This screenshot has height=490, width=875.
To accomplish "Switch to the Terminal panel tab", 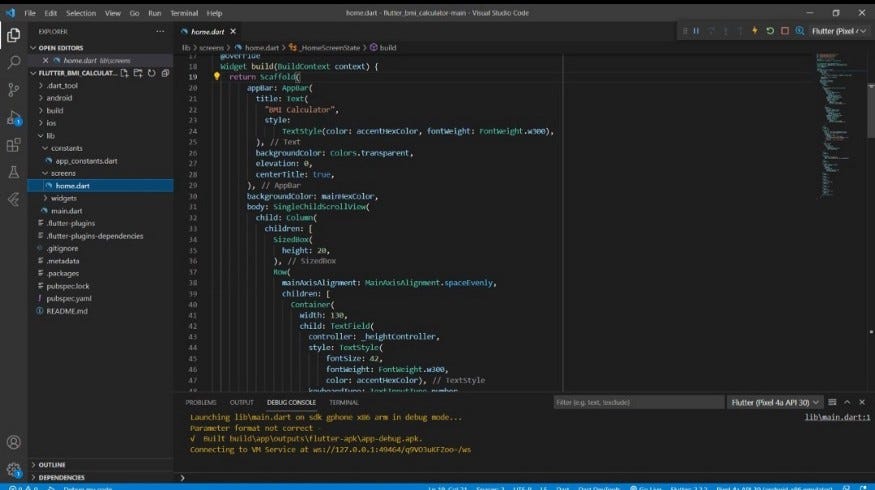I will (x=344, y=402).
